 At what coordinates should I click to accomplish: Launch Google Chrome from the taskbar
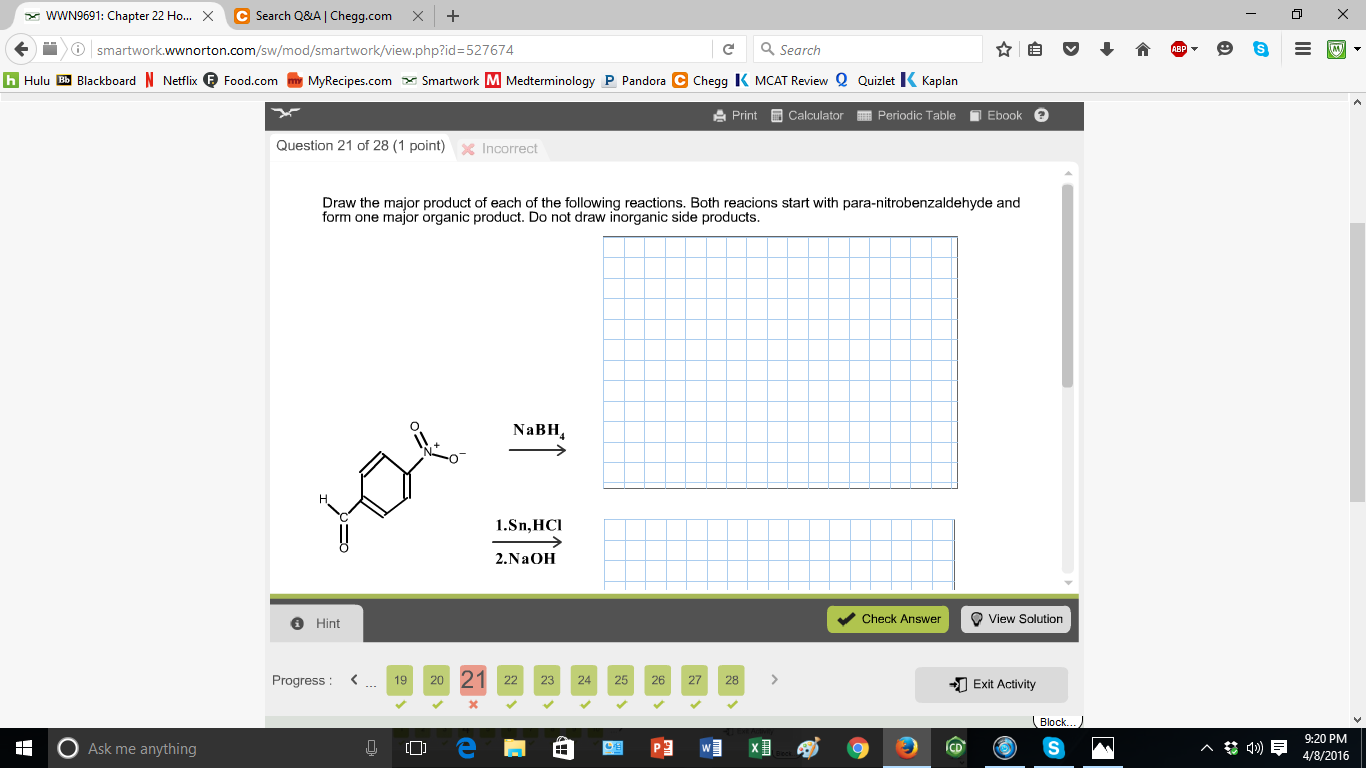click(x=858, y=748)
